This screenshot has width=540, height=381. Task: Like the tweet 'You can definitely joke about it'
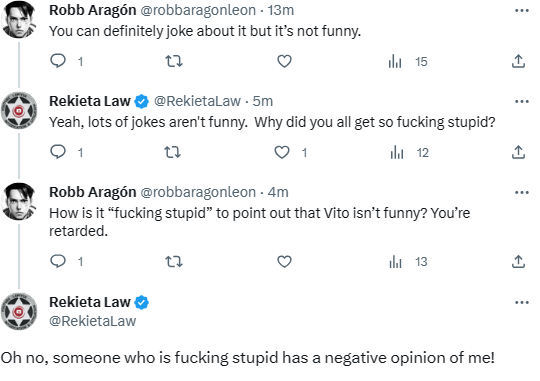coord(284,61)
